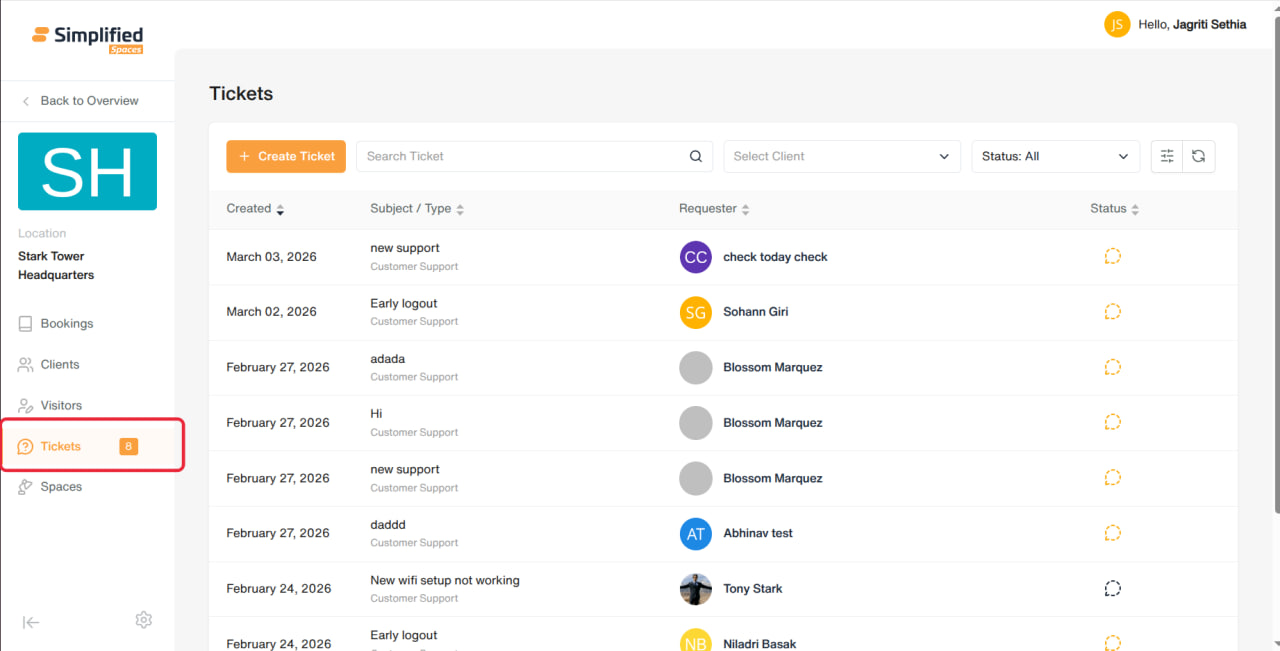This screenshot has height=651, width=1280.
Task: Sort by Requester column header
Action: (714, 208)
